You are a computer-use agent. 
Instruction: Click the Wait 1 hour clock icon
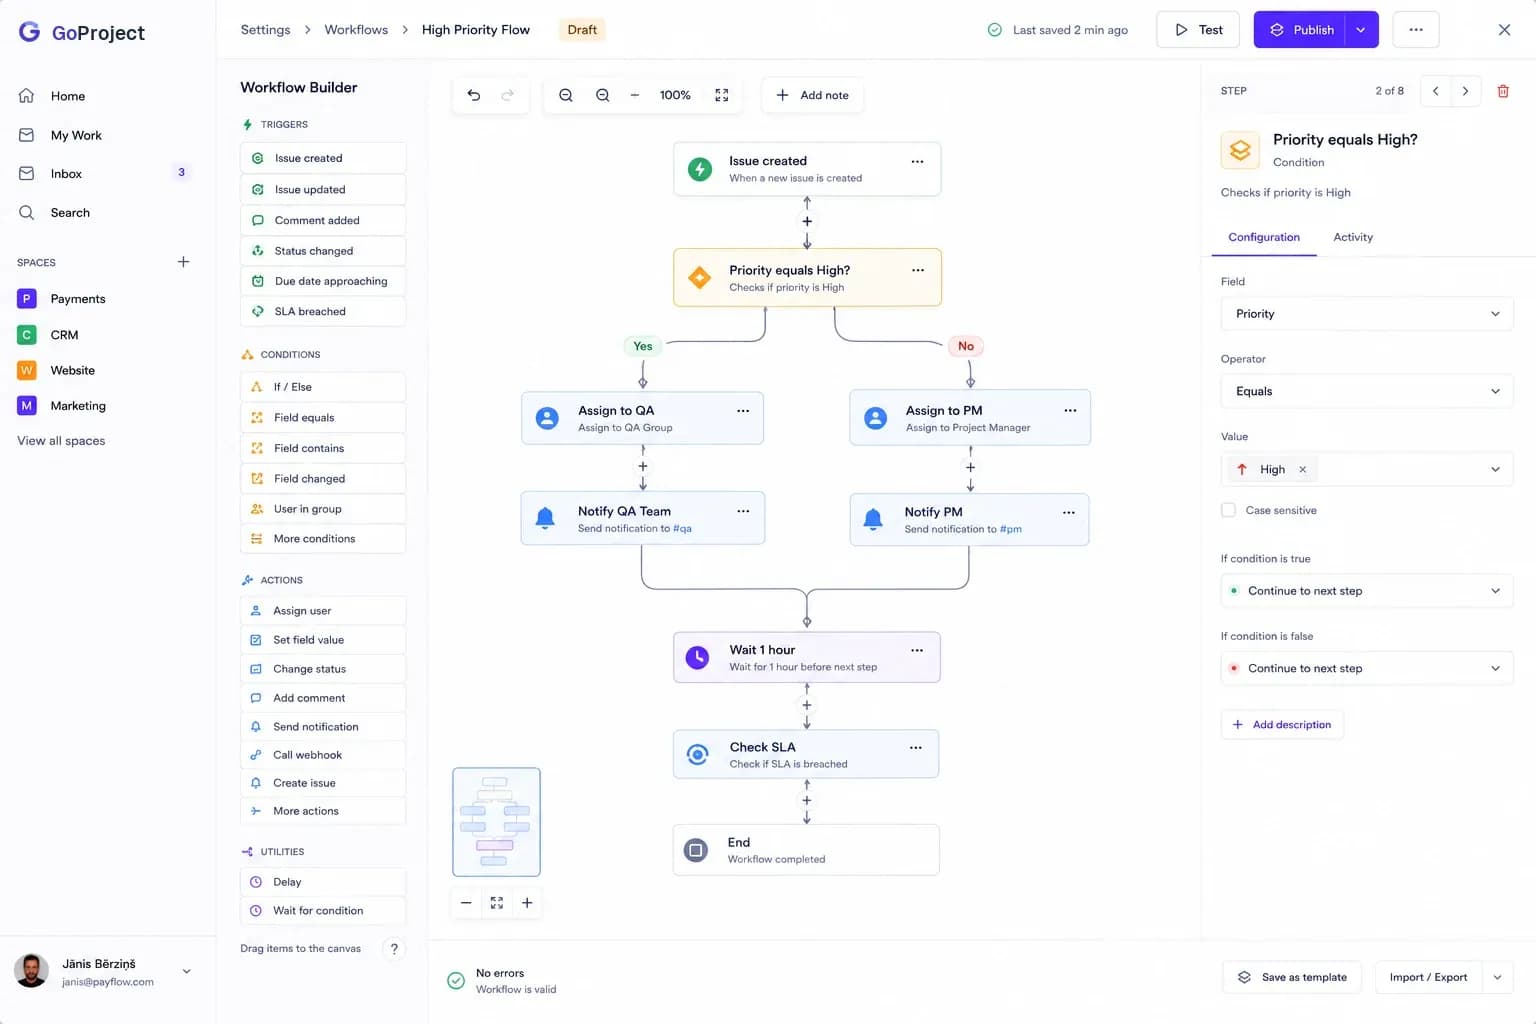click(697, 657)
